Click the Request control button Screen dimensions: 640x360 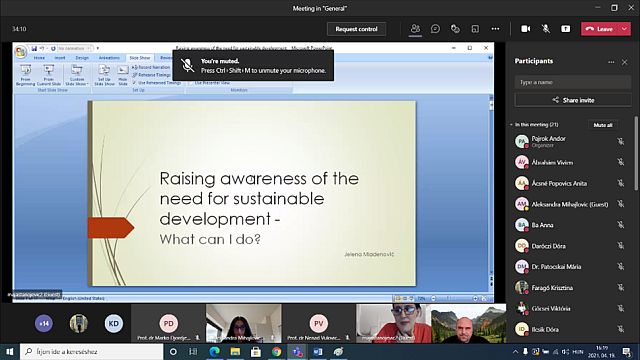(x=356, y=29)
